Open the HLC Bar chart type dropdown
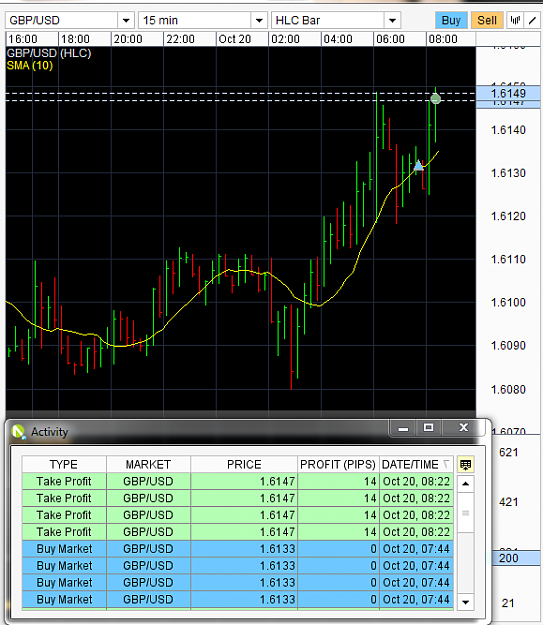 tap(392, 20)
